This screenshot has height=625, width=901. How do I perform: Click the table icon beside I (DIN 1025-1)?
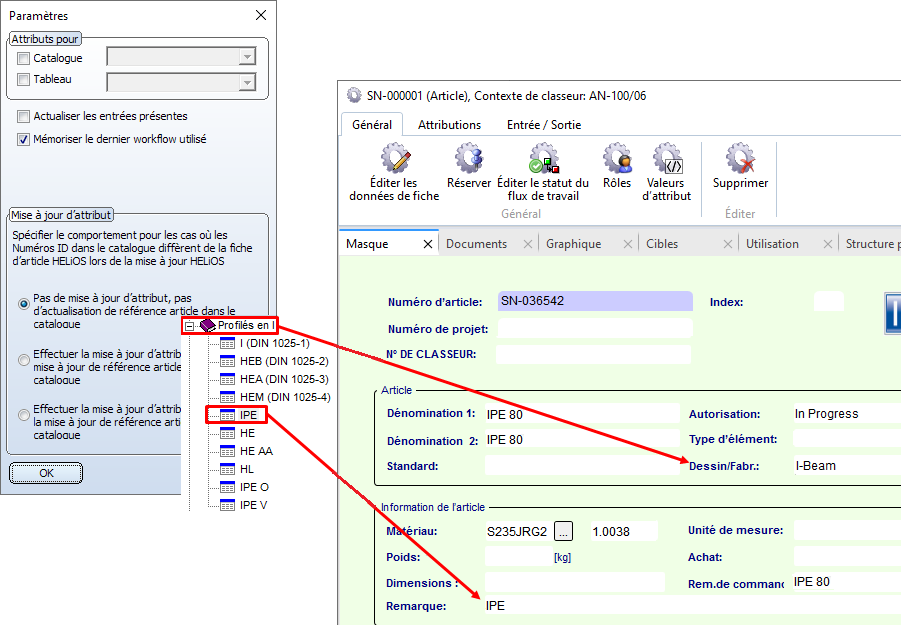[x=228, y=344]
